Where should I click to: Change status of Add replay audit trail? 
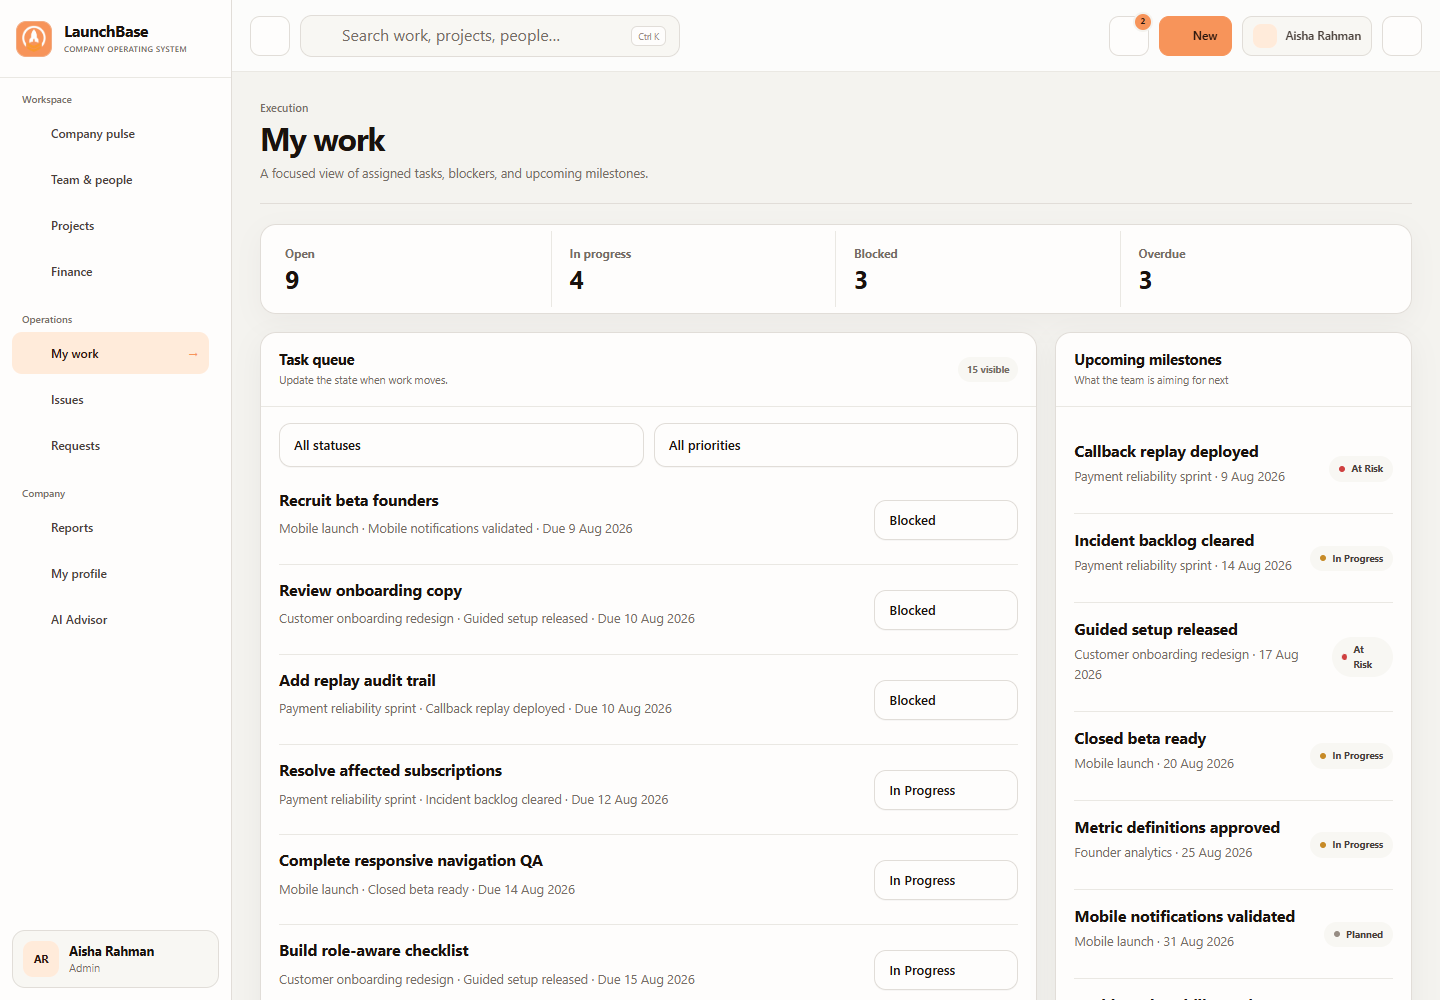(946, 700)
